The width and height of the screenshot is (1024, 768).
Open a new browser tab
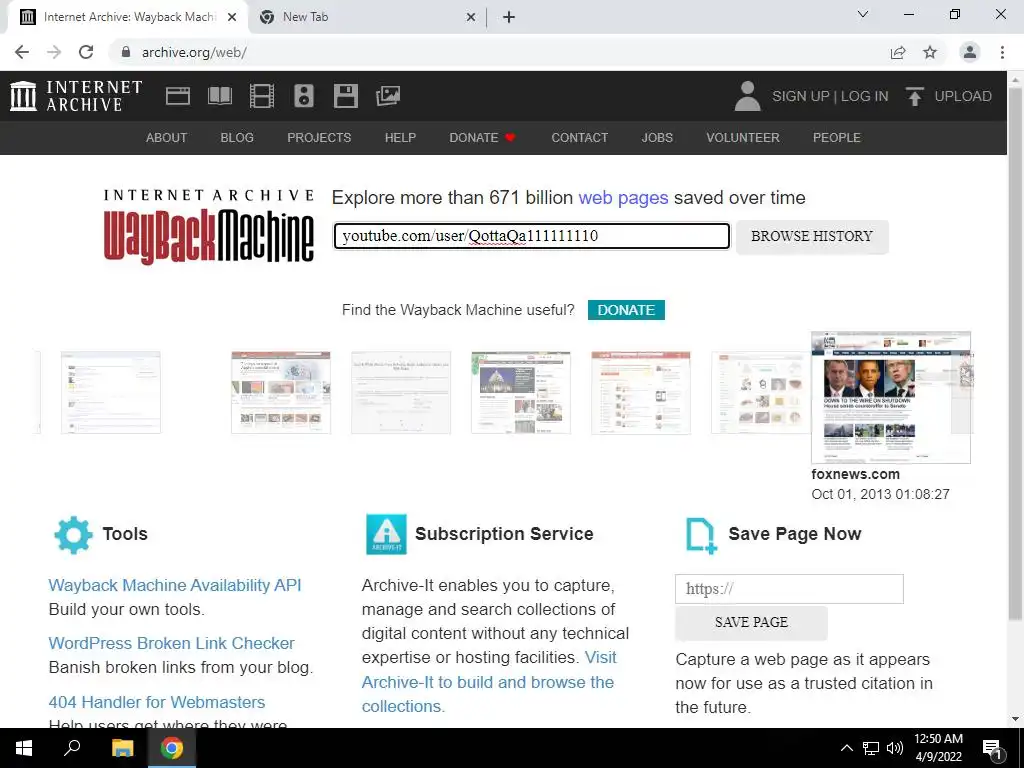tap(509, 18)
